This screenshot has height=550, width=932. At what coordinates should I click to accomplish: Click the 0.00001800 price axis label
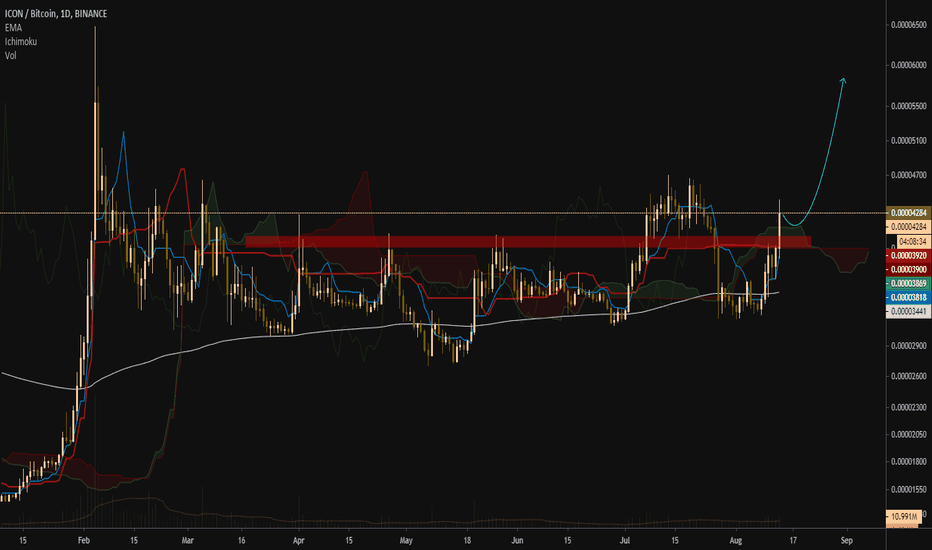pyautogui.click(x=908, y=461)
